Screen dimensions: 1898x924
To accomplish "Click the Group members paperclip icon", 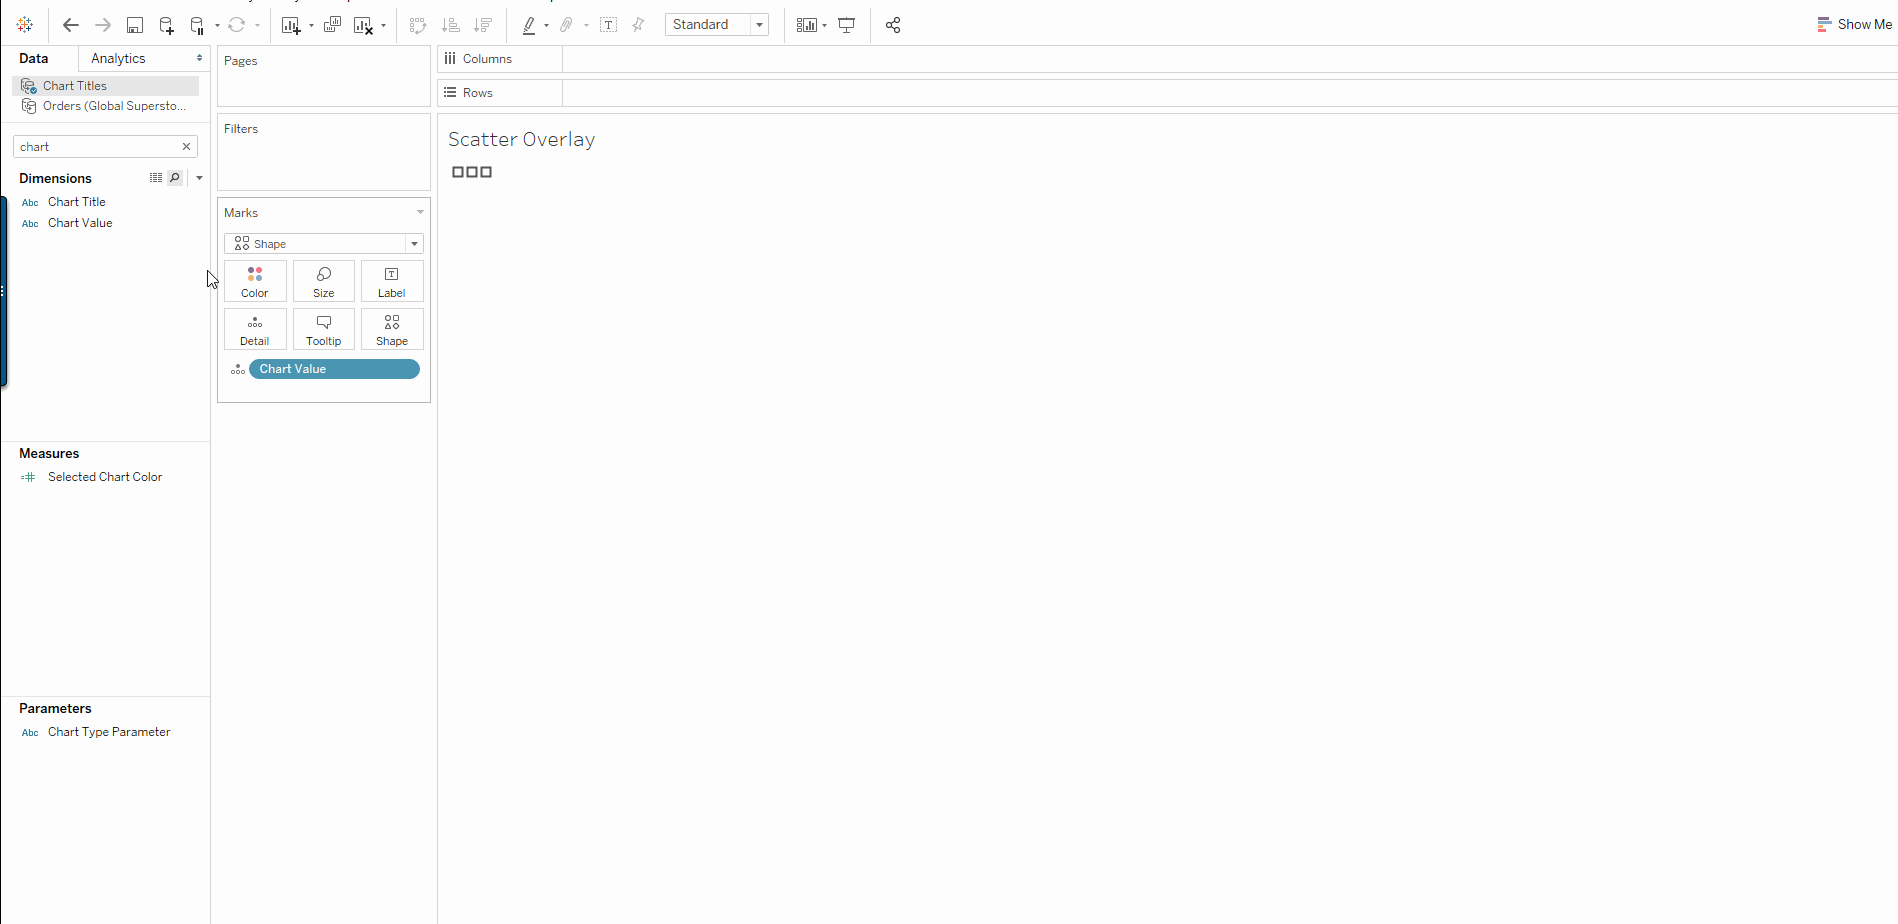I will tap(567, 25).
